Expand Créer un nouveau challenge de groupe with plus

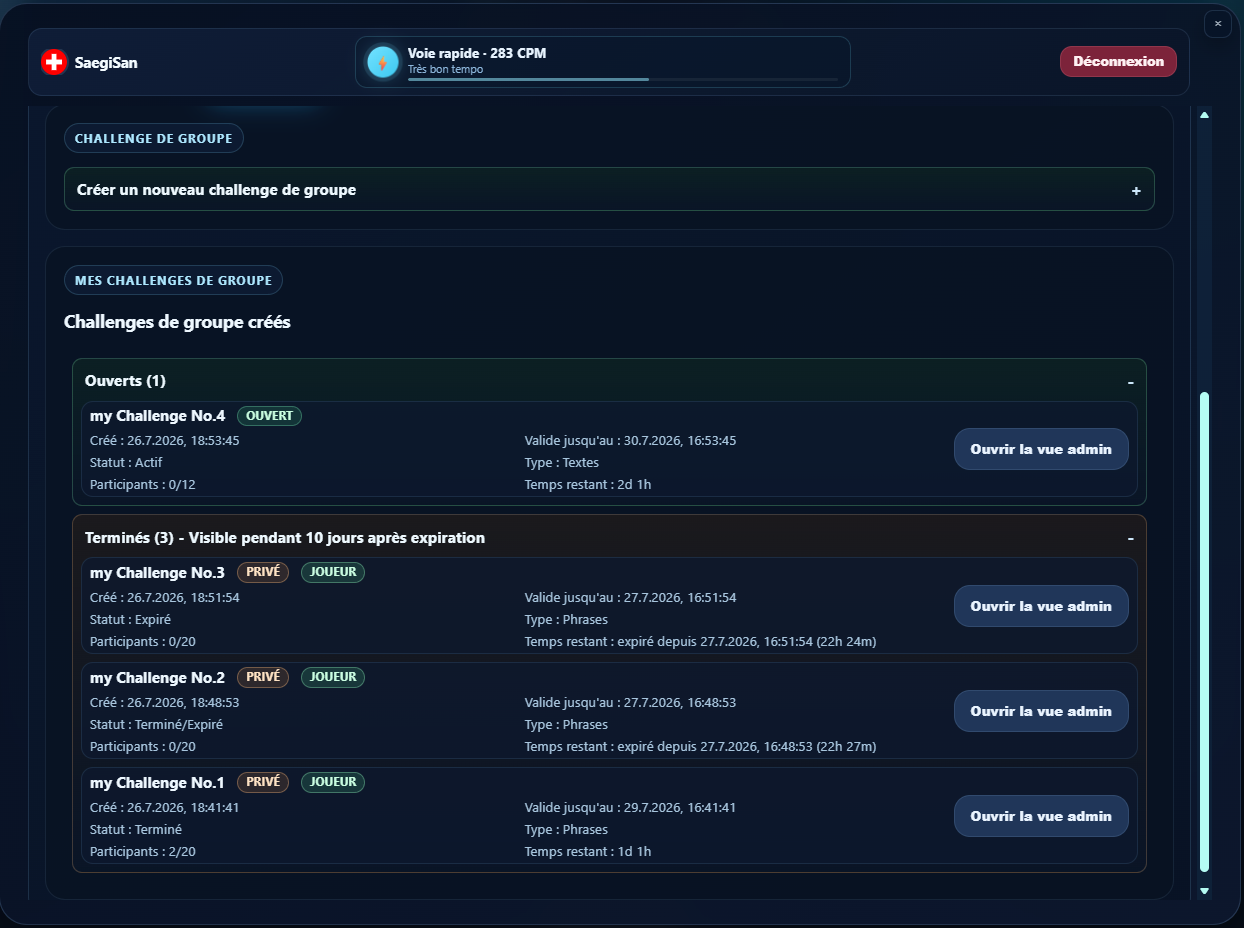tap(1136, 190)
